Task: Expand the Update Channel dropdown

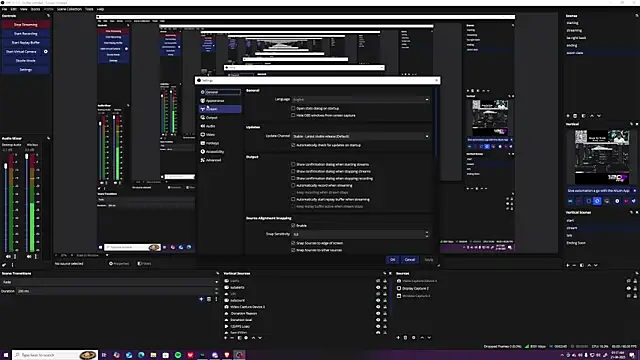Action: tap(361, 136)
